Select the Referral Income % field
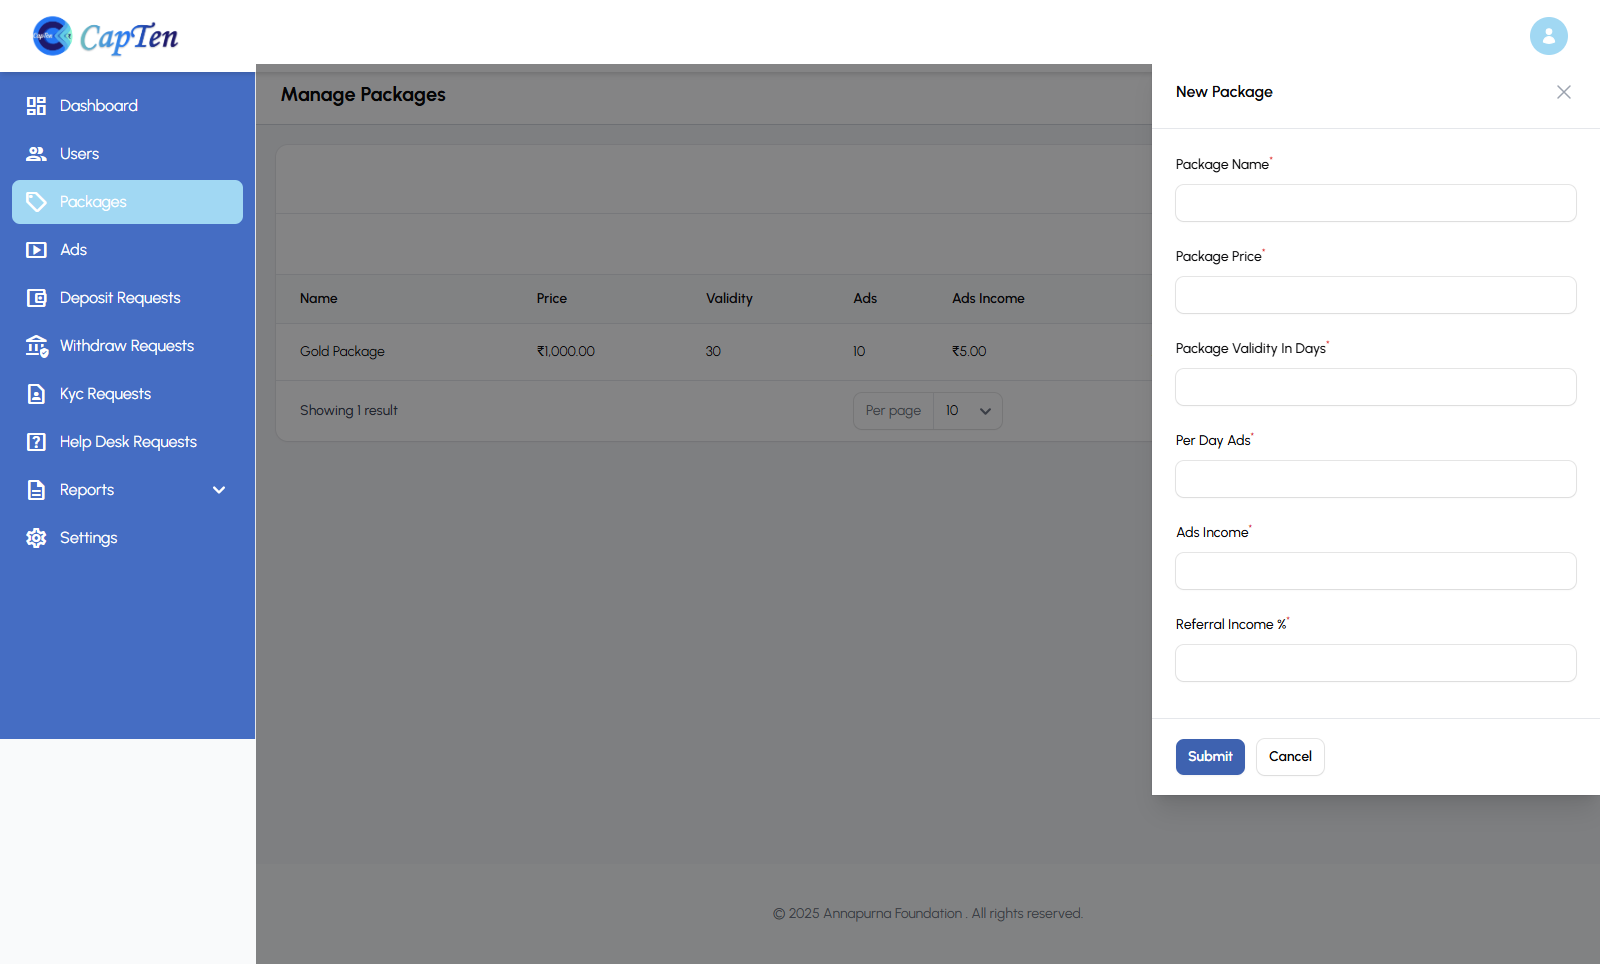1600x964 pixels. click(x=1375, y=663)
